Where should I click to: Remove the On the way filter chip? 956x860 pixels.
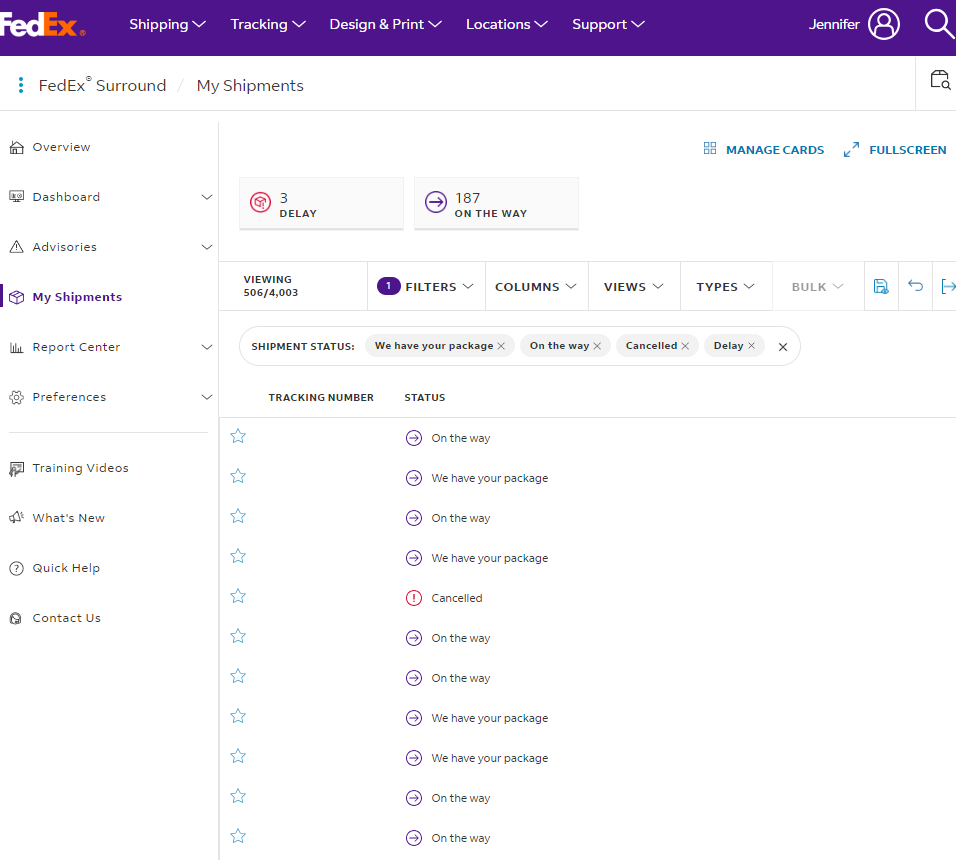coord(597,346)
